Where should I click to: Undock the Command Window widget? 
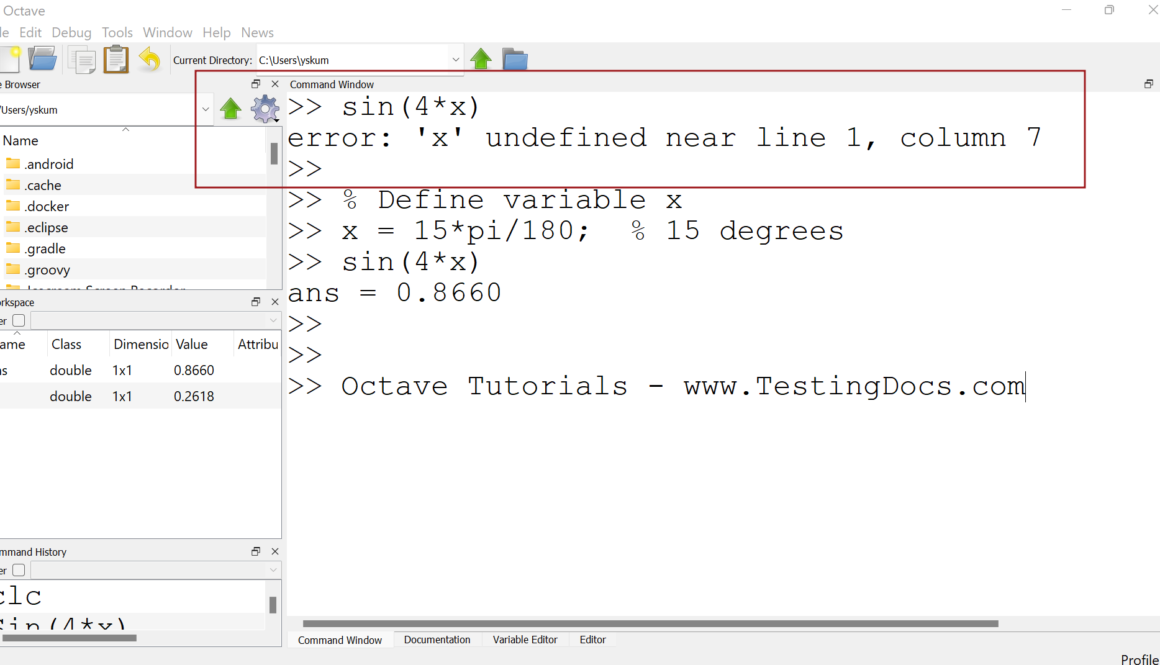[1148, 84]
